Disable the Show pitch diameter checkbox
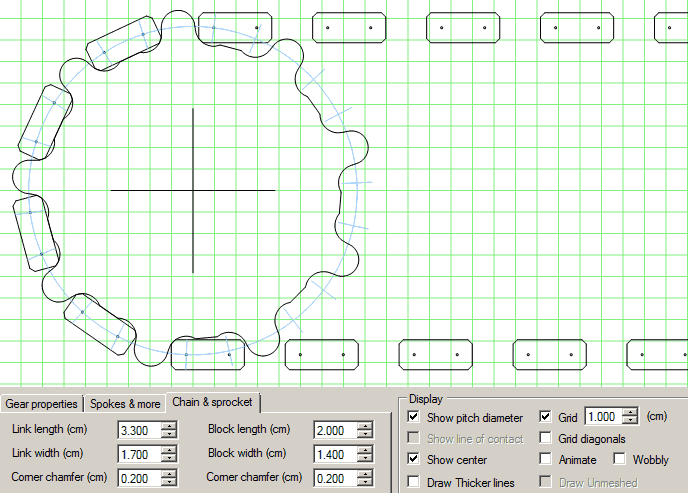Screen dimensions: 688x493 point(414,417)
